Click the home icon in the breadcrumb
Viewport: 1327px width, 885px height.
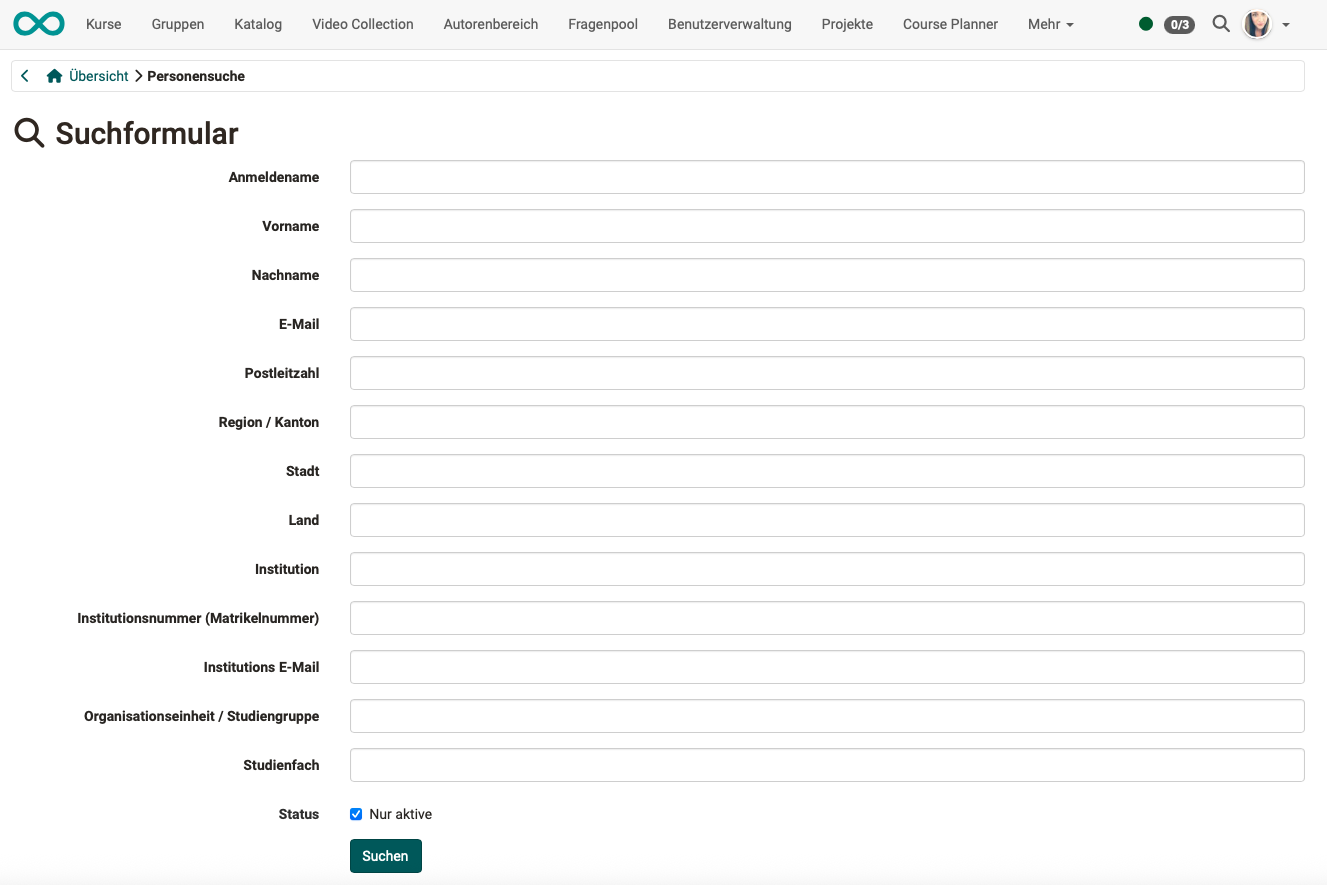click(54, 75)
